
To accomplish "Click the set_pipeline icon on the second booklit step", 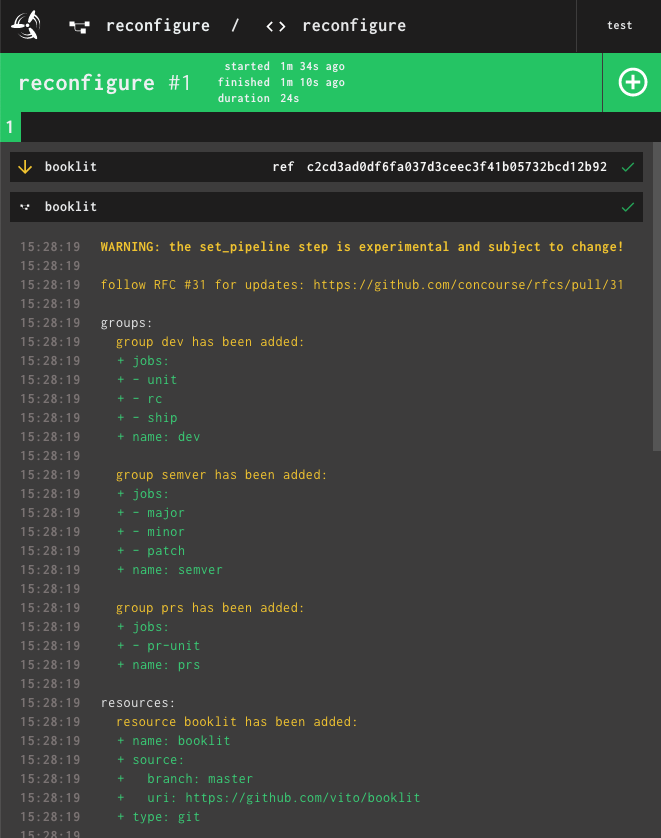I will pos(24,207).
